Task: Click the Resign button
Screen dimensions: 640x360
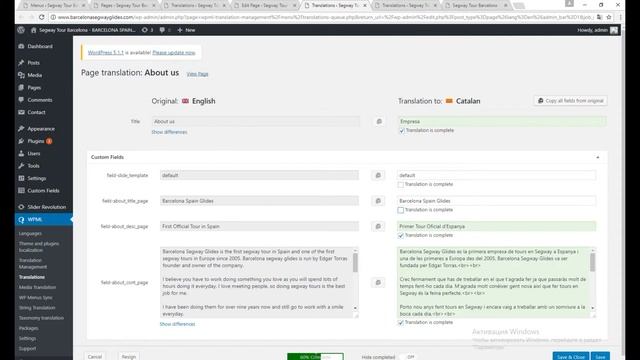Action: (x=129, y=356)
